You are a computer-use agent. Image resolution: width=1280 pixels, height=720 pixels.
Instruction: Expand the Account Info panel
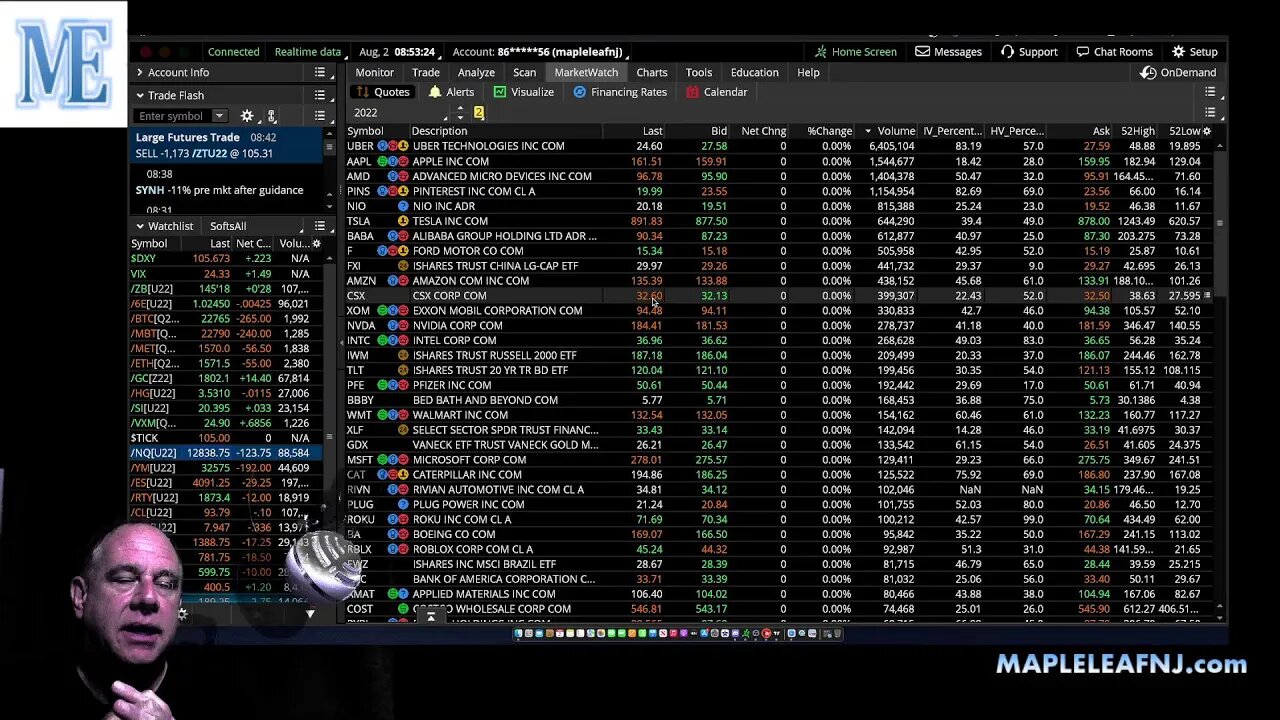pos(140,73)
